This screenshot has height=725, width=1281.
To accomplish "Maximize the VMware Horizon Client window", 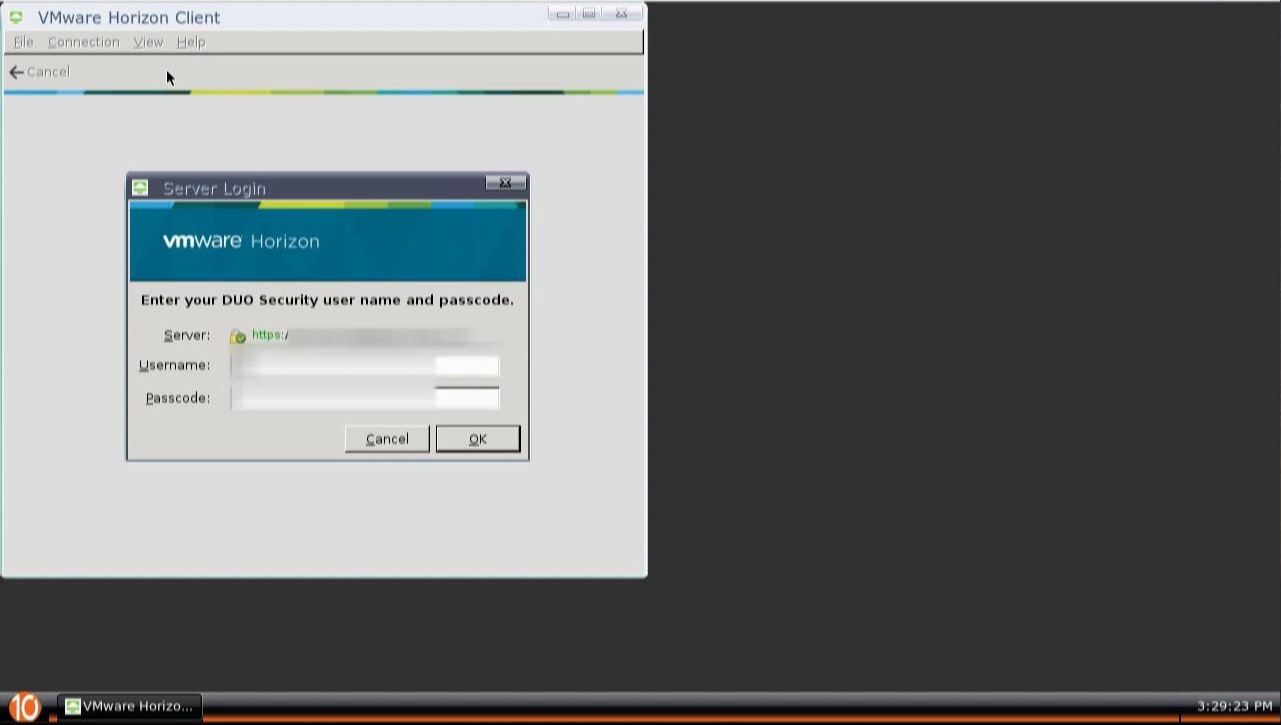I will [589, 13].
